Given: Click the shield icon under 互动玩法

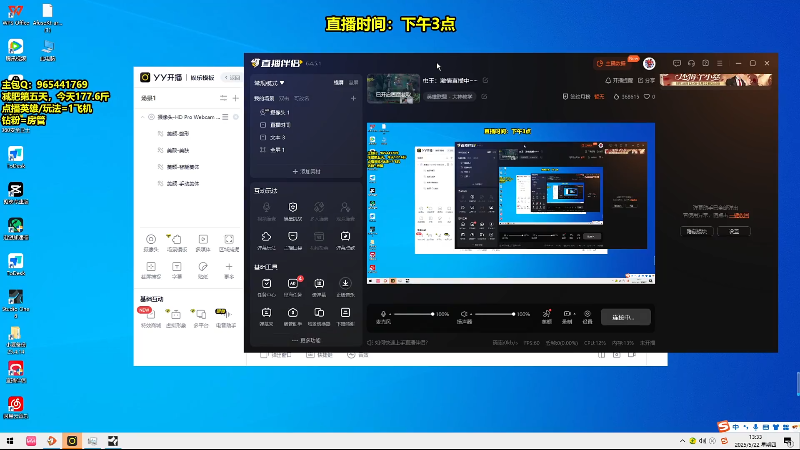Looking at the screenshot, I should click(x=292, y=207).
